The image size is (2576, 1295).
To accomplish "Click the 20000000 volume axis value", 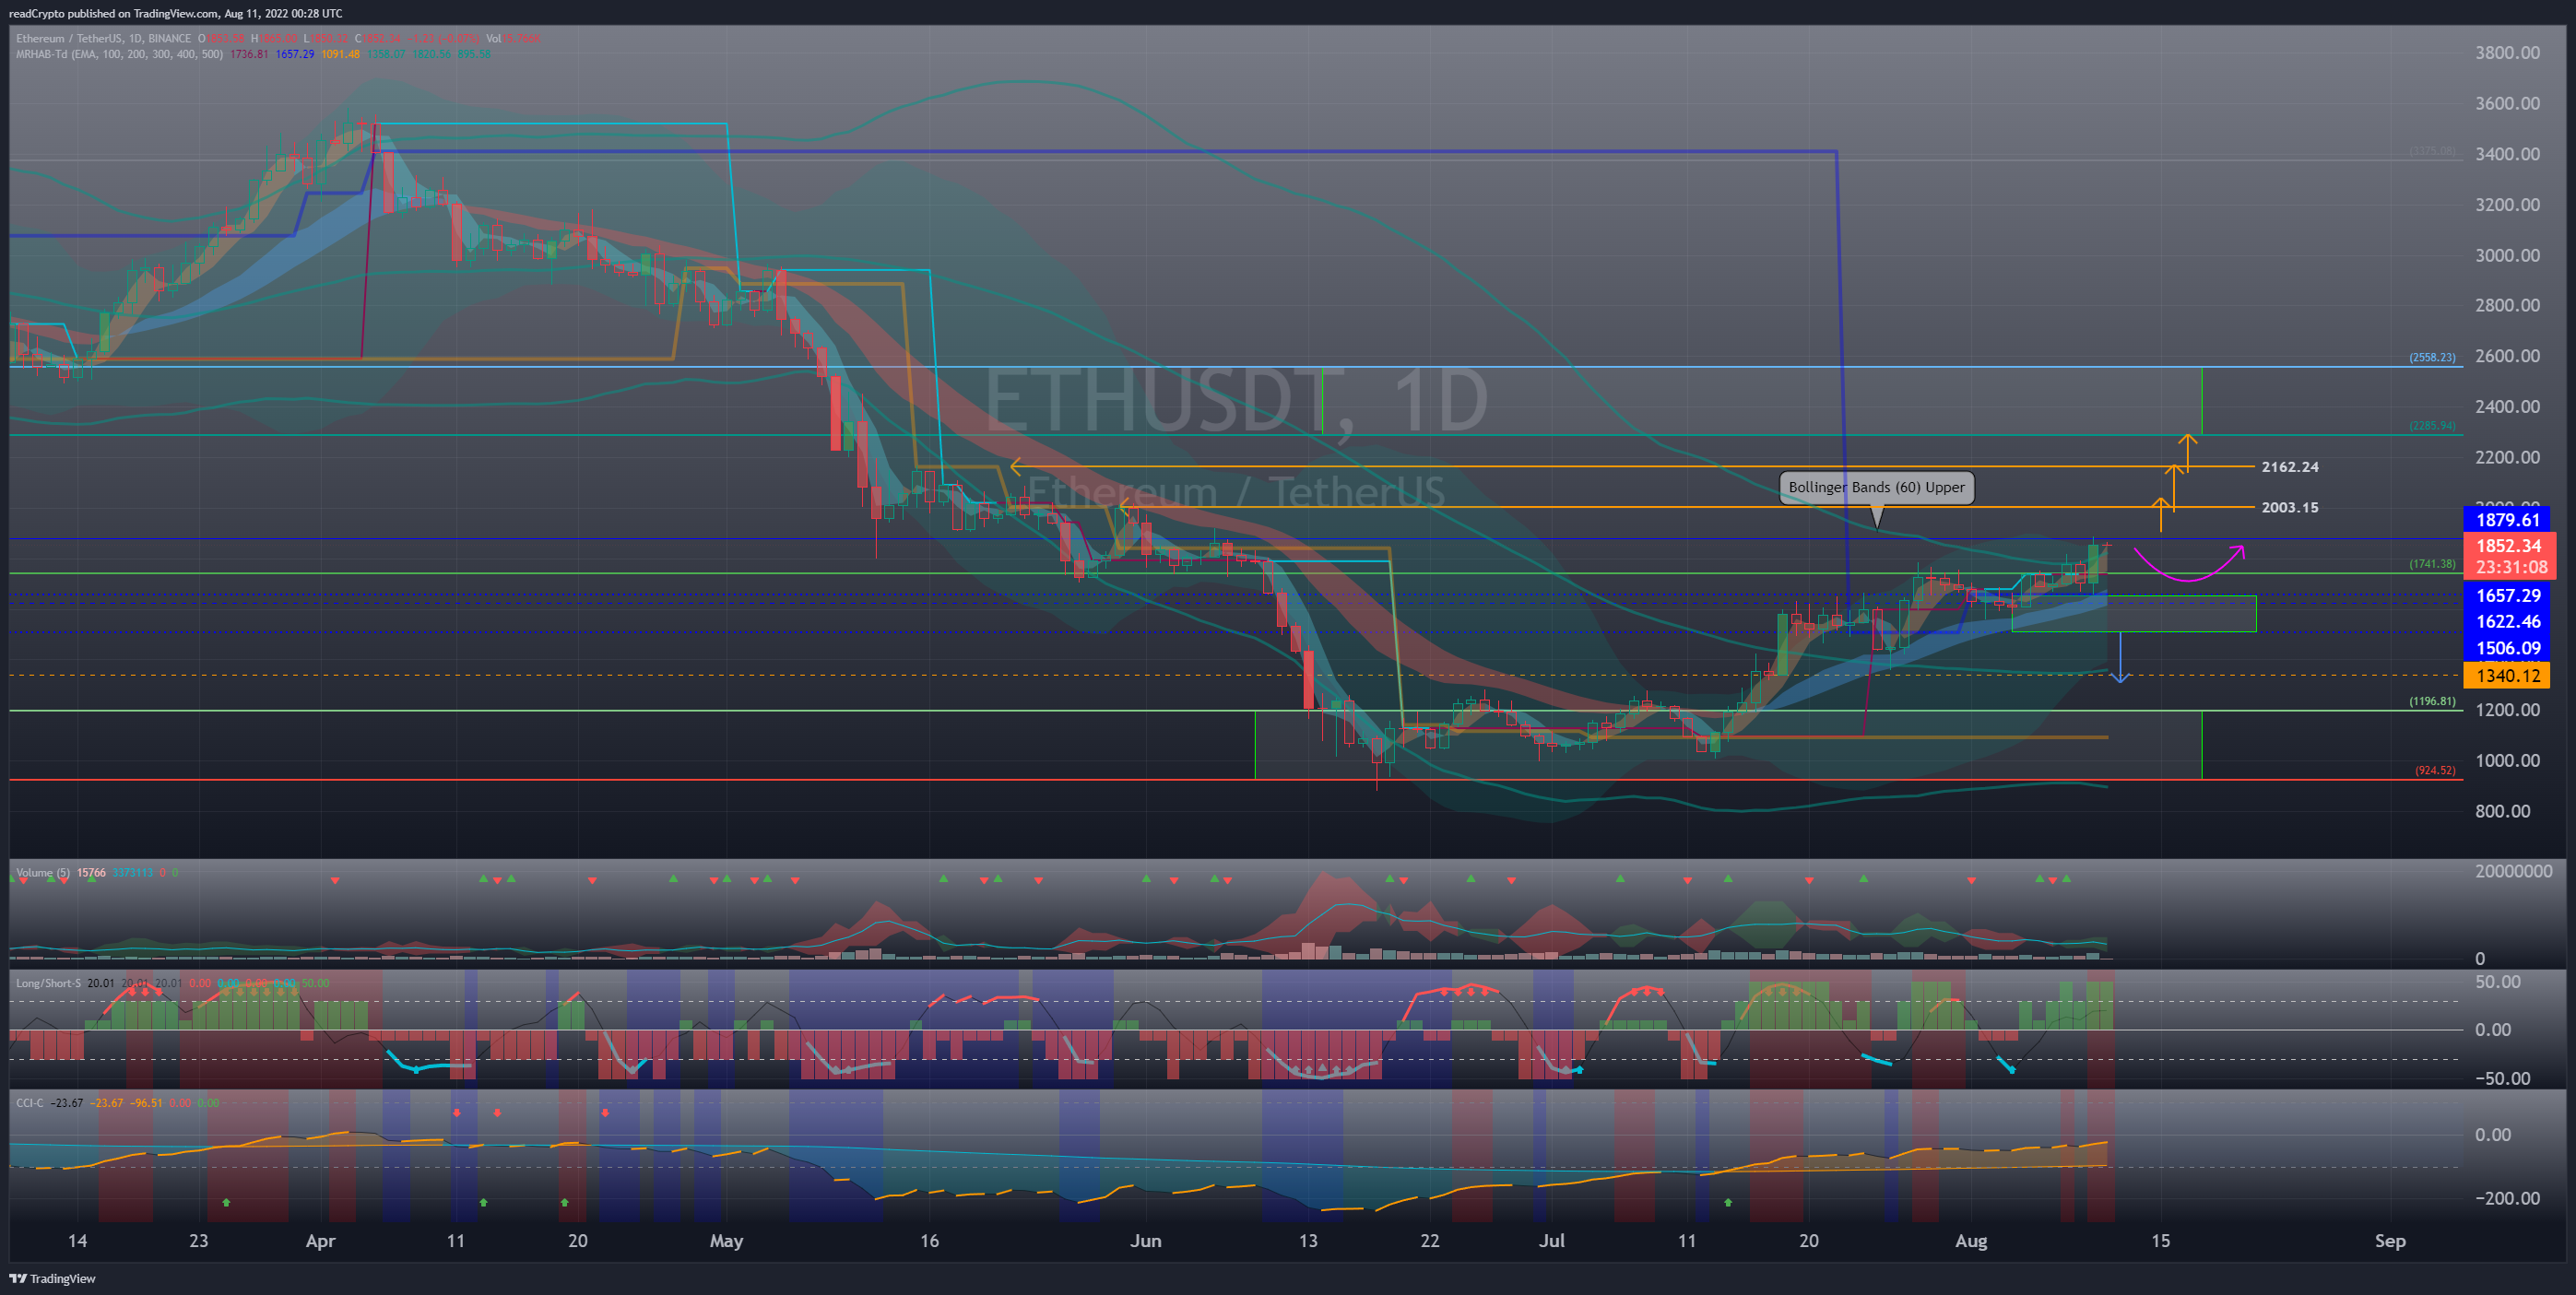I will [x=2513, y=872].
